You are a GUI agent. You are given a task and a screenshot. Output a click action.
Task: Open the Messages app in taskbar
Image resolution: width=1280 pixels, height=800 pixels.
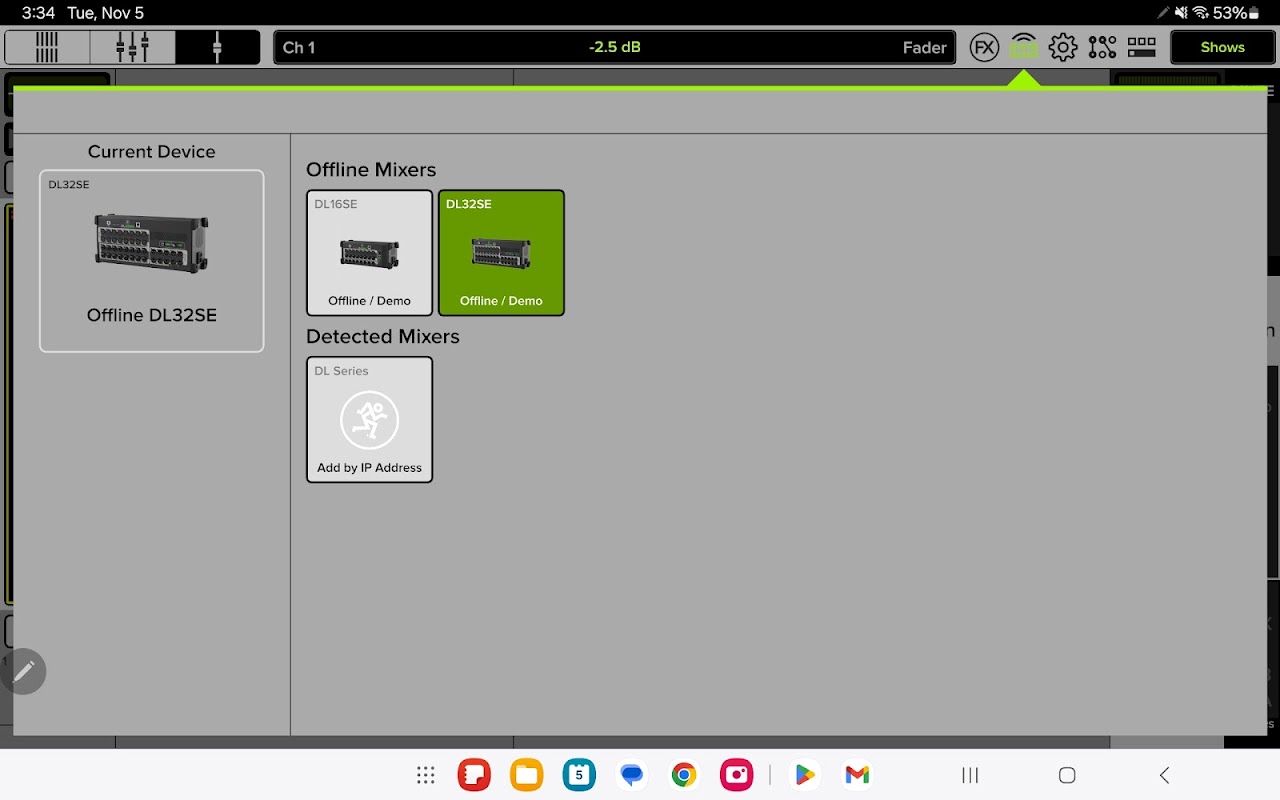(631, 775)
